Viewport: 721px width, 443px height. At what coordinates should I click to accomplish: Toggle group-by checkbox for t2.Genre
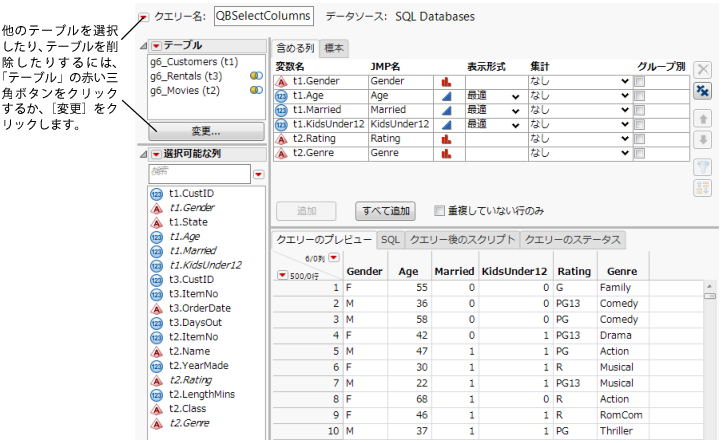coord(640,153)
